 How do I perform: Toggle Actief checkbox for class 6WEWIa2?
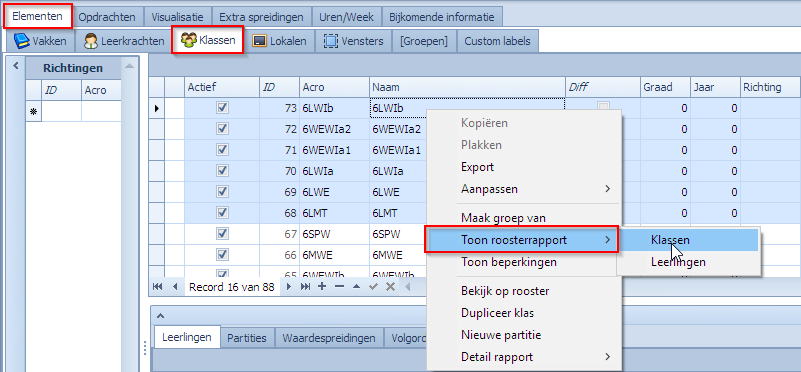[x=222, y=129]
